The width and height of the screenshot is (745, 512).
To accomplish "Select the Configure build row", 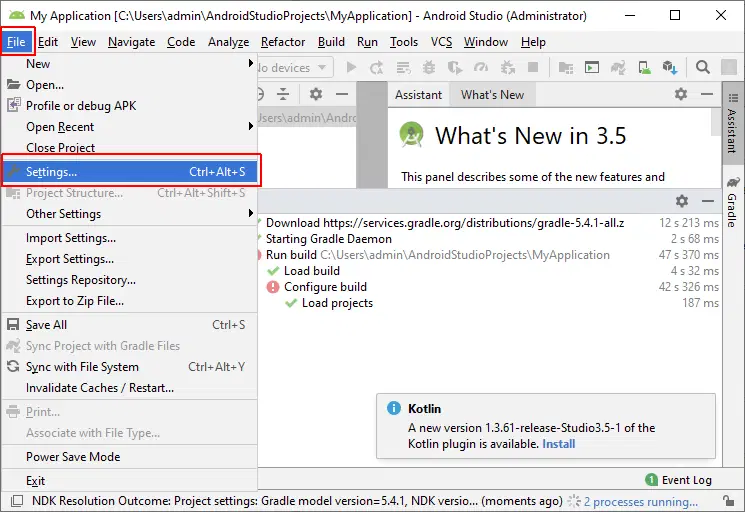I will 489,287.
